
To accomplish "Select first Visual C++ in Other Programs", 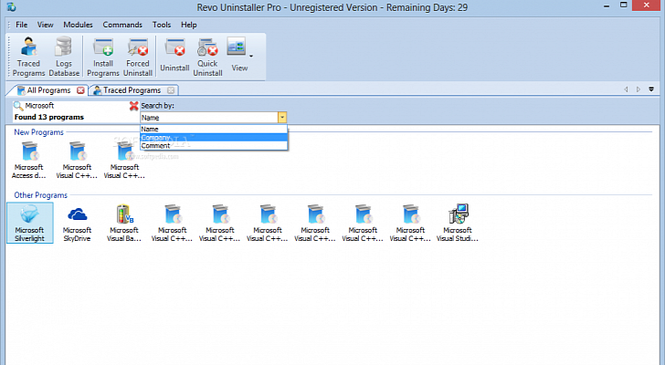I will (x=172, y=223).
